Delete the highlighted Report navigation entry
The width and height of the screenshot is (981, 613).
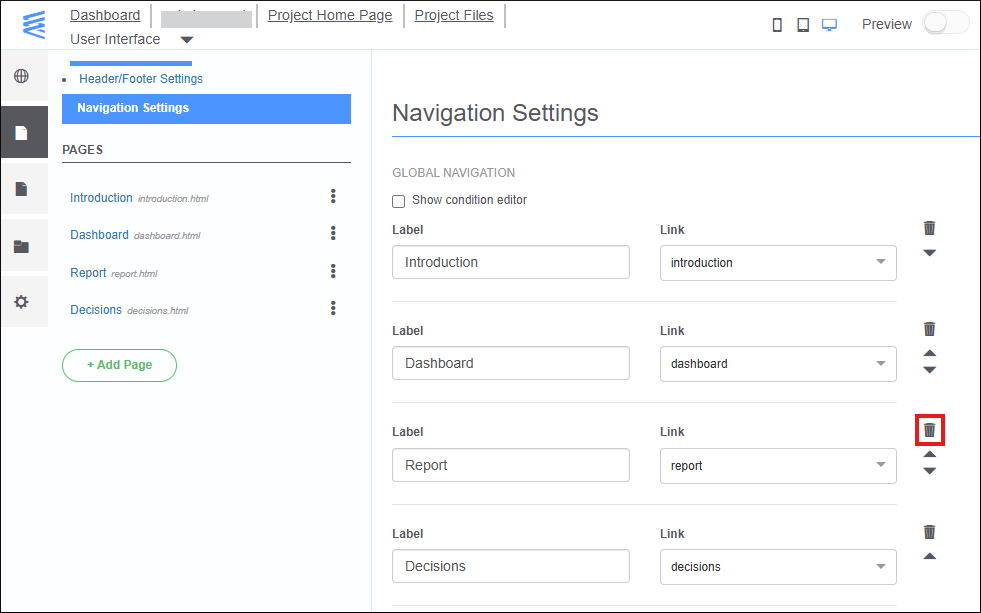coord(929,429)
